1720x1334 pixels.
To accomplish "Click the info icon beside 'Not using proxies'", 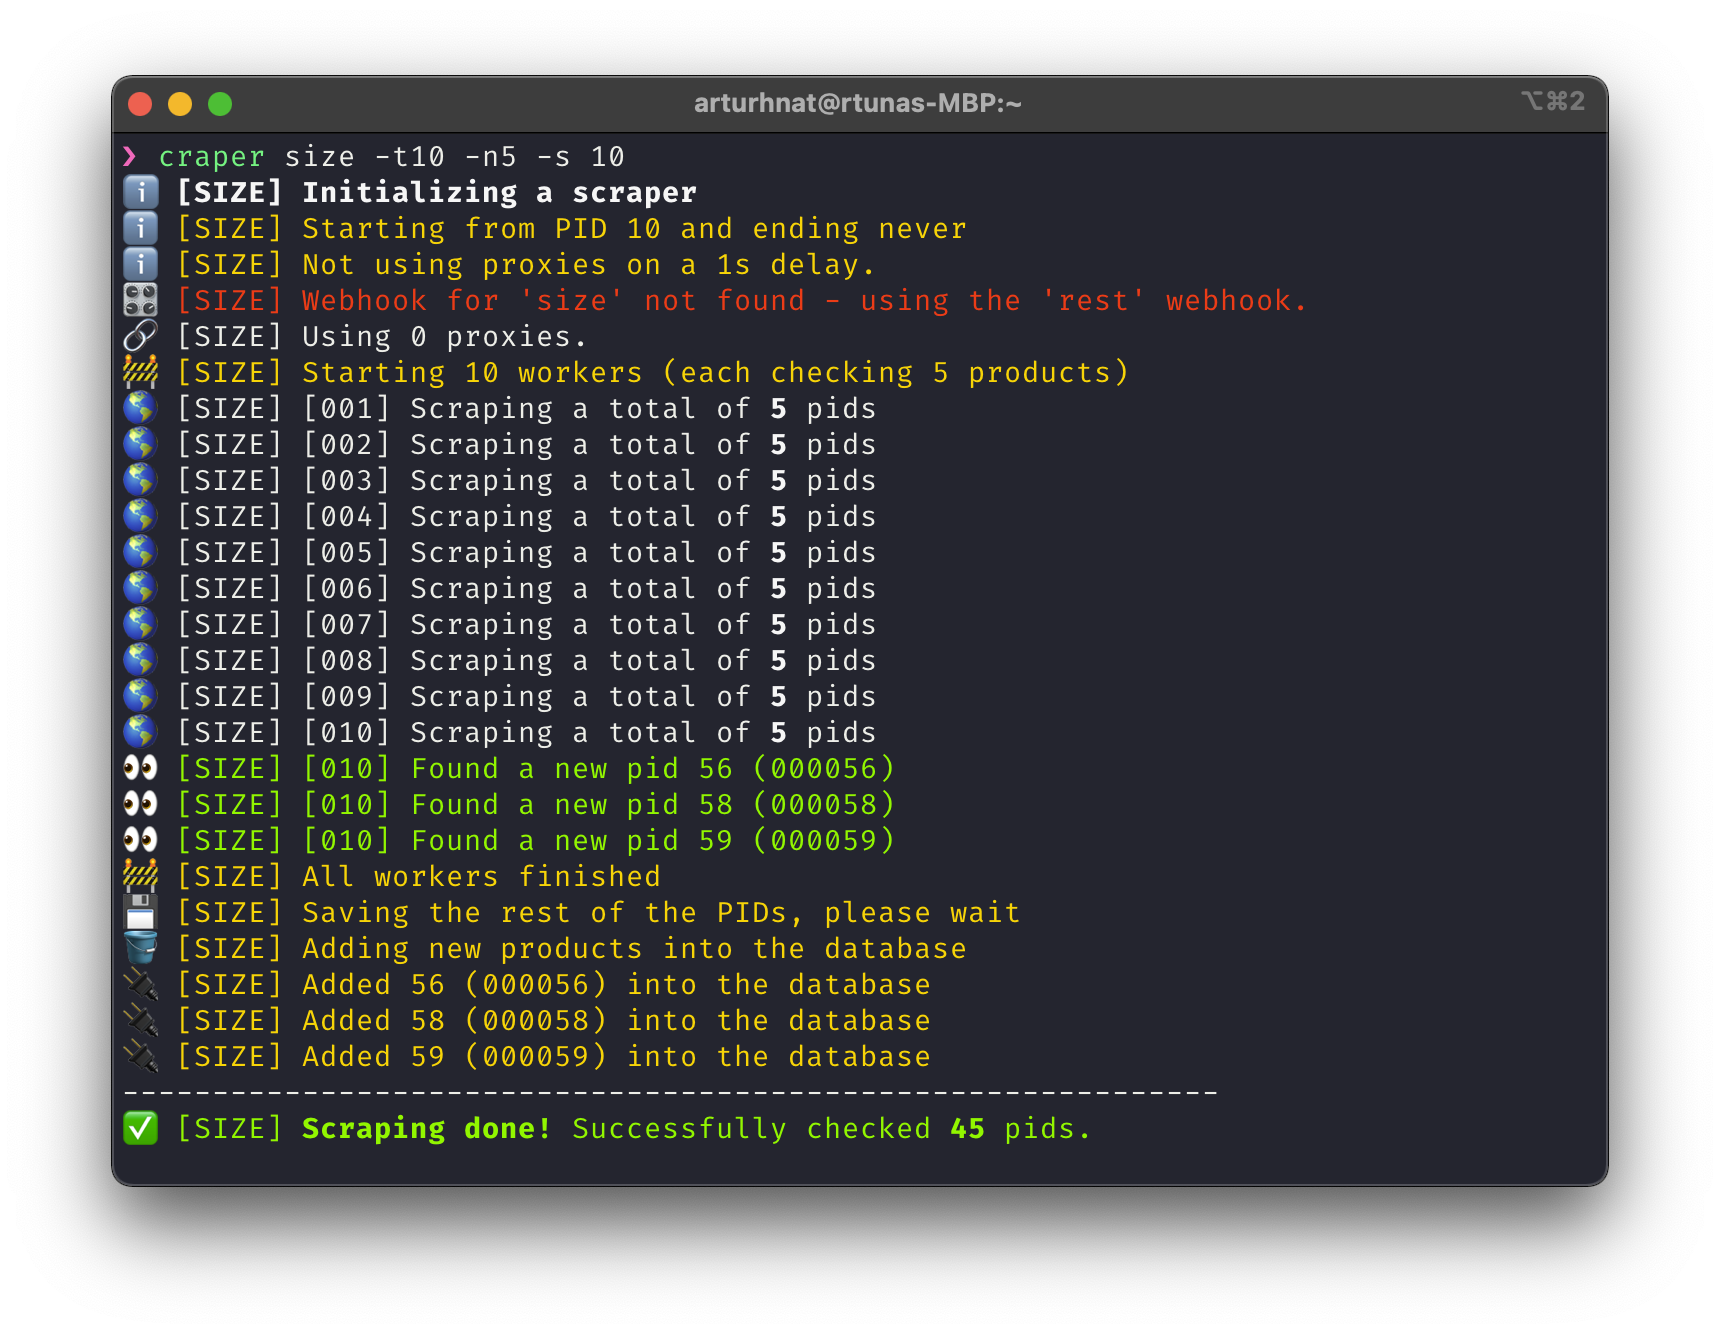I will click(x=140, y=264).
